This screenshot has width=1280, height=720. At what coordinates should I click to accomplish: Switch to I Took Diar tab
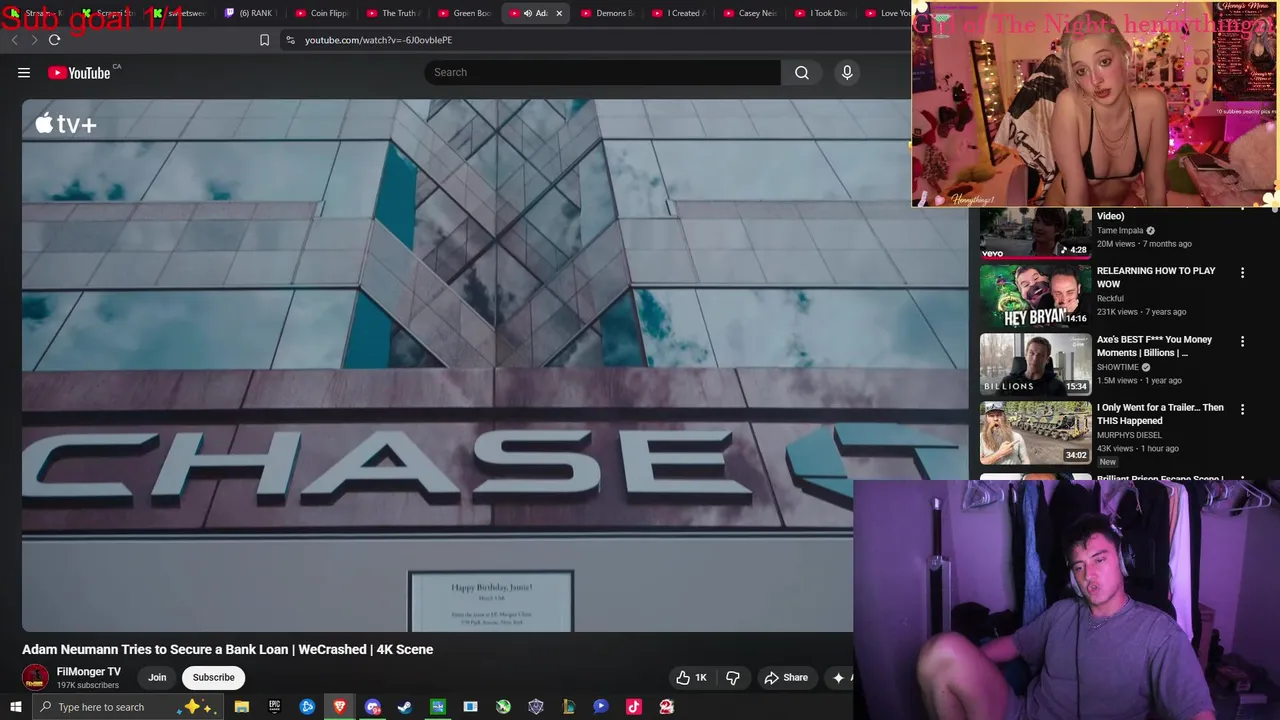point(821,13)
